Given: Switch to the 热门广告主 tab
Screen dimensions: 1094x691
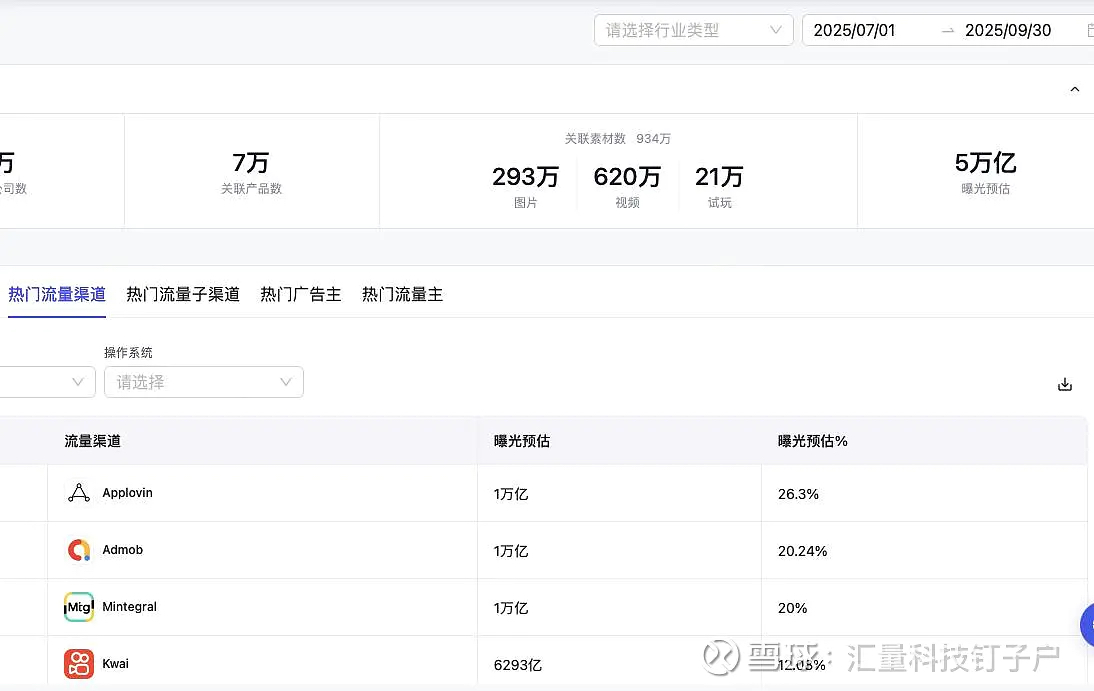Looking at the screenshot, I should 301,295.
